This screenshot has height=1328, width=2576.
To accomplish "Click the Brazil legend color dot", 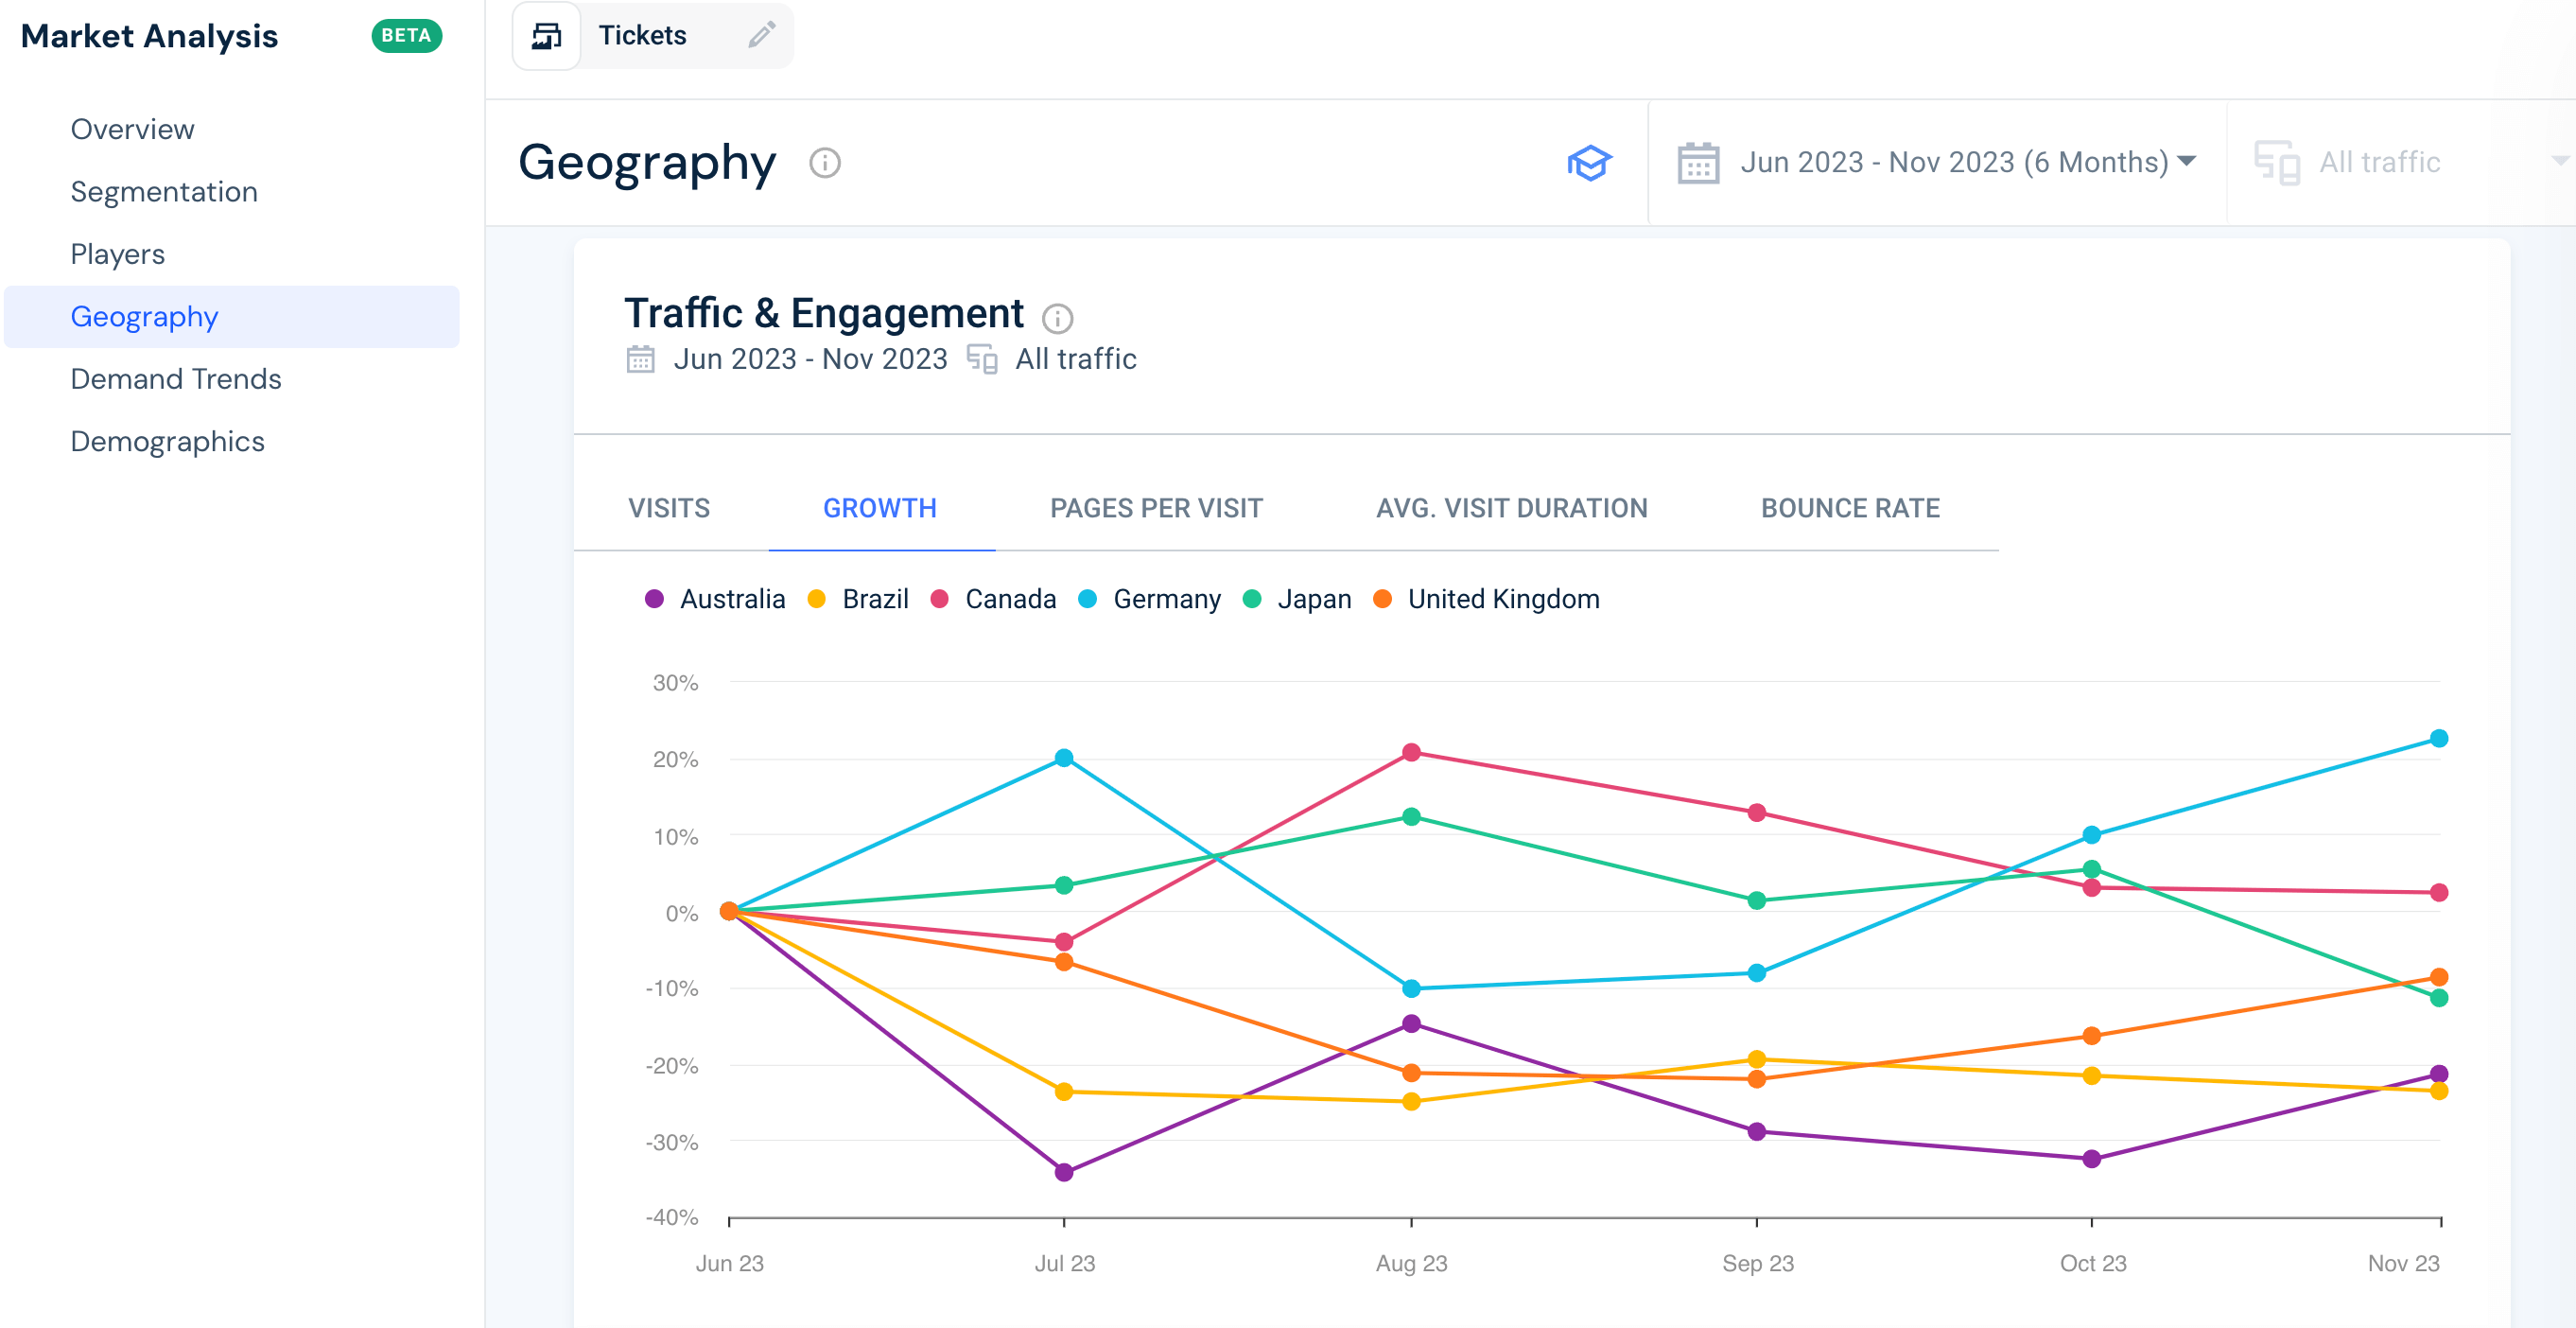I will [817, 598].
